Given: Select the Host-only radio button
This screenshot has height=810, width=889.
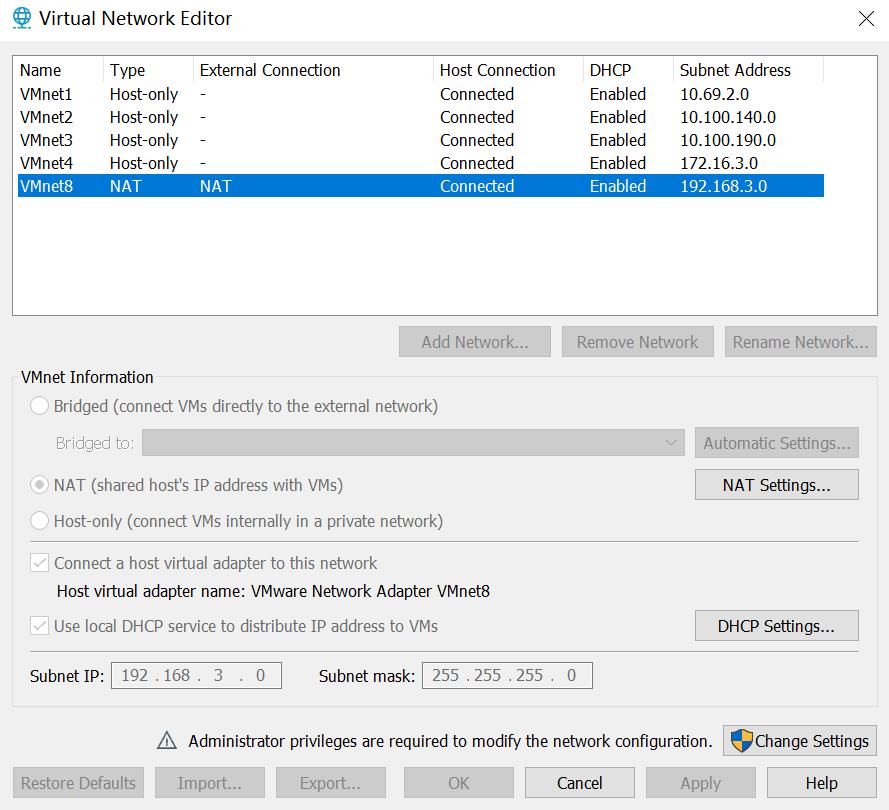Looking at the screenshot, I should (39, 521).
